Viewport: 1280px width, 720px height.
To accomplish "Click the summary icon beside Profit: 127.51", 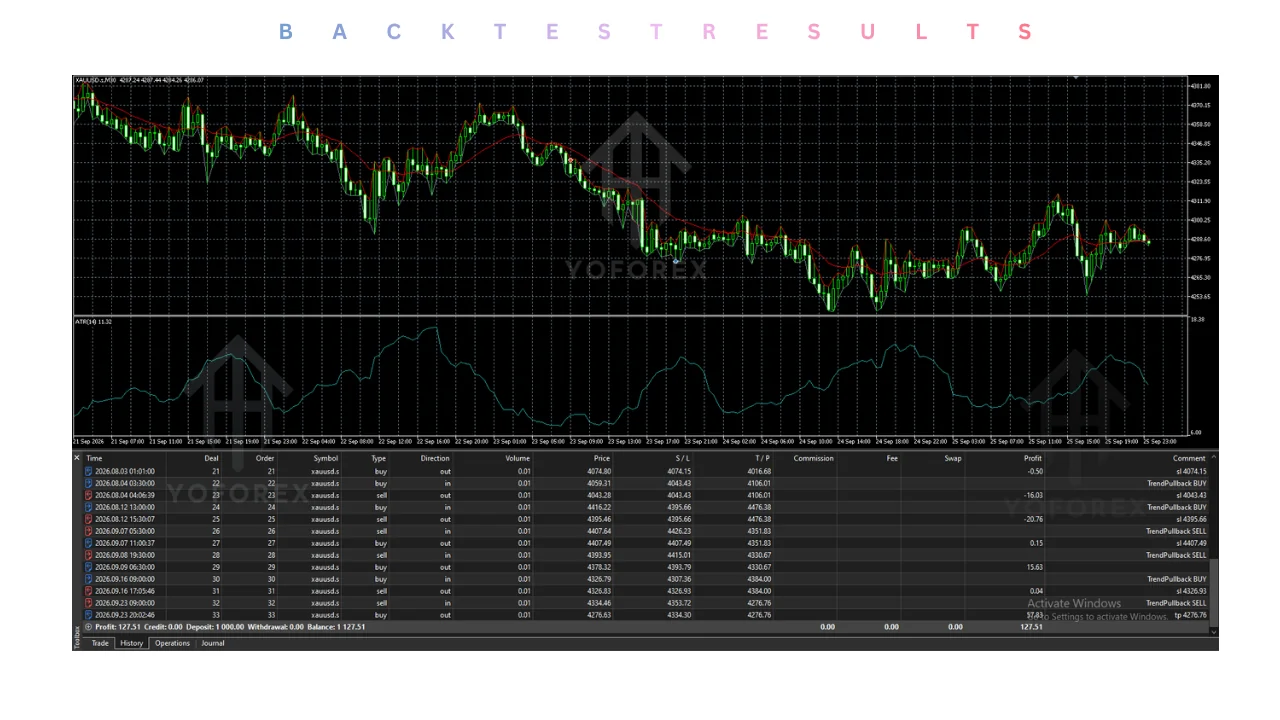I will pos(89,627).
